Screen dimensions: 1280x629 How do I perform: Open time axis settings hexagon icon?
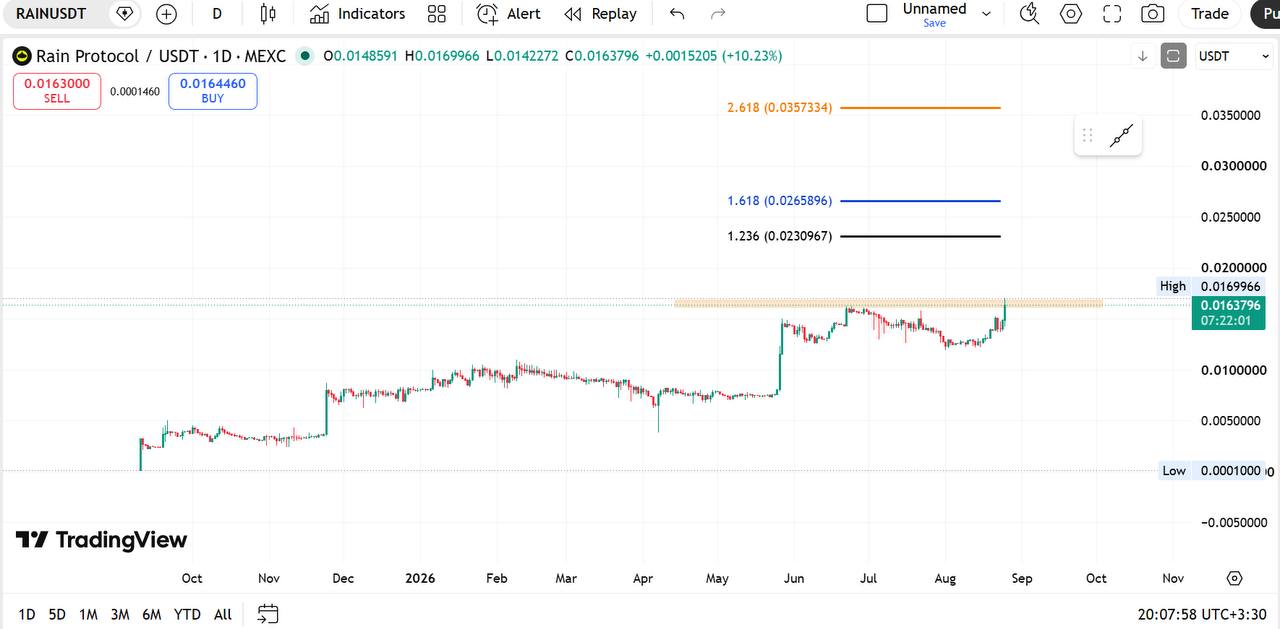tap(1234, 578)
